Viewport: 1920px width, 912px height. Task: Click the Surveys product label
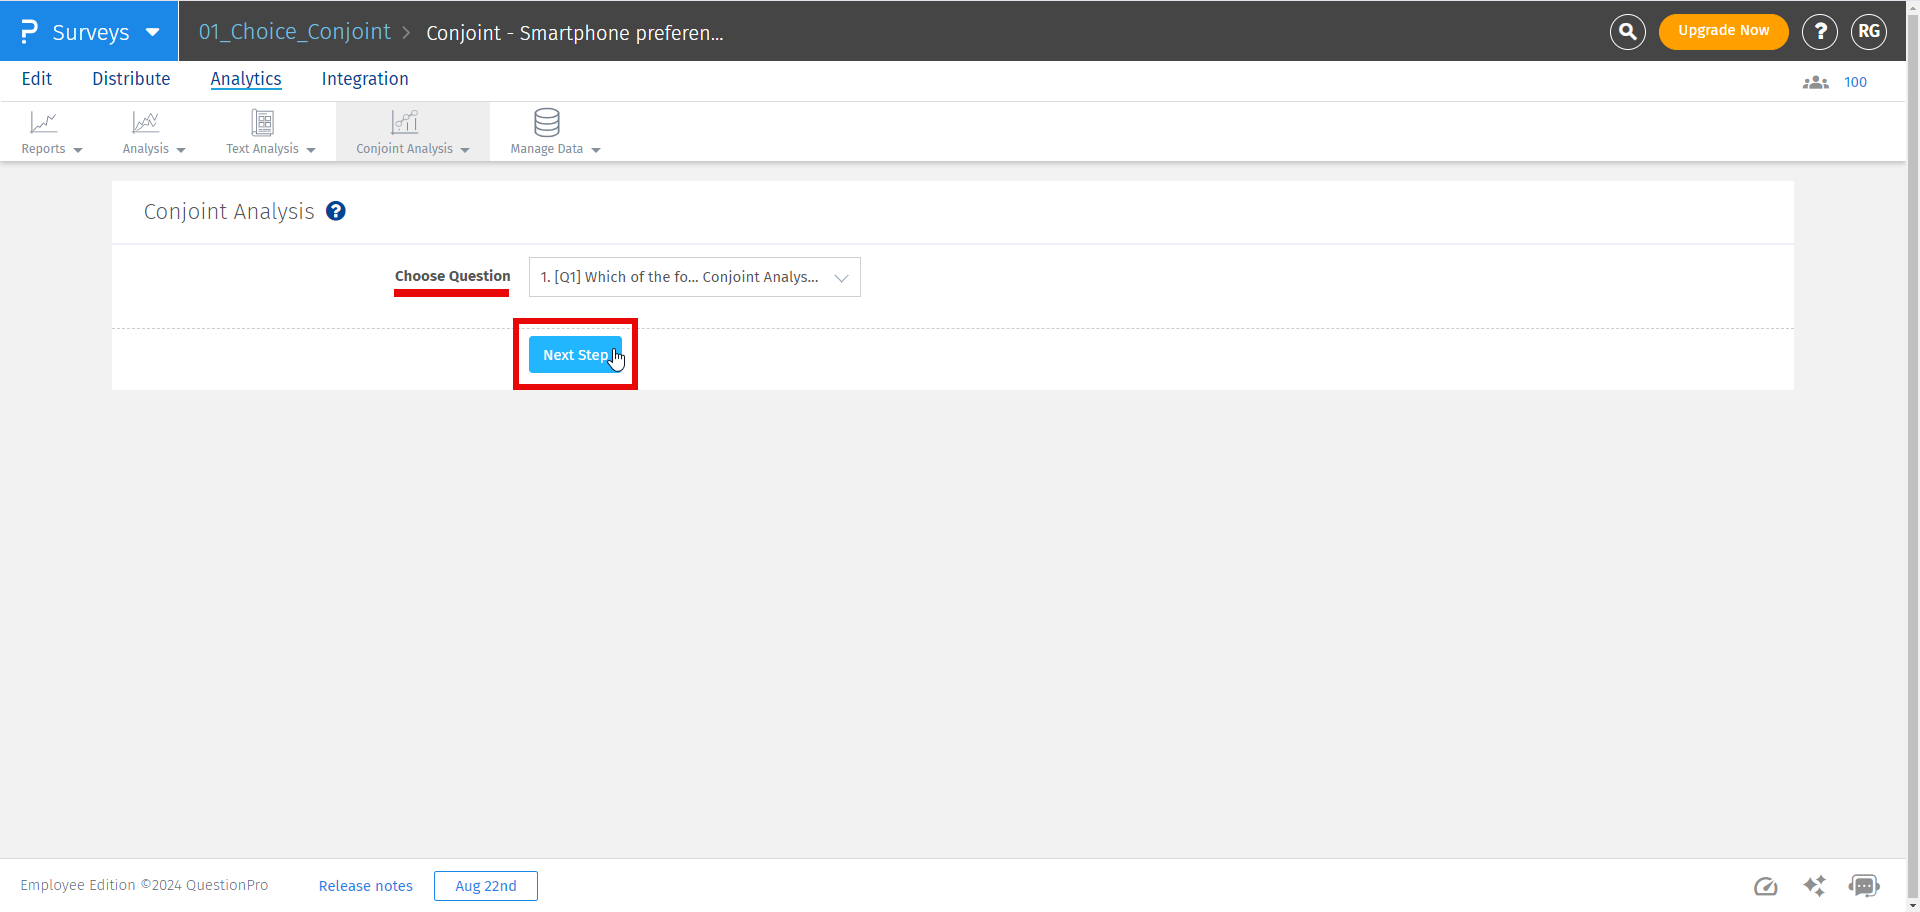click(x=91, y=32)
